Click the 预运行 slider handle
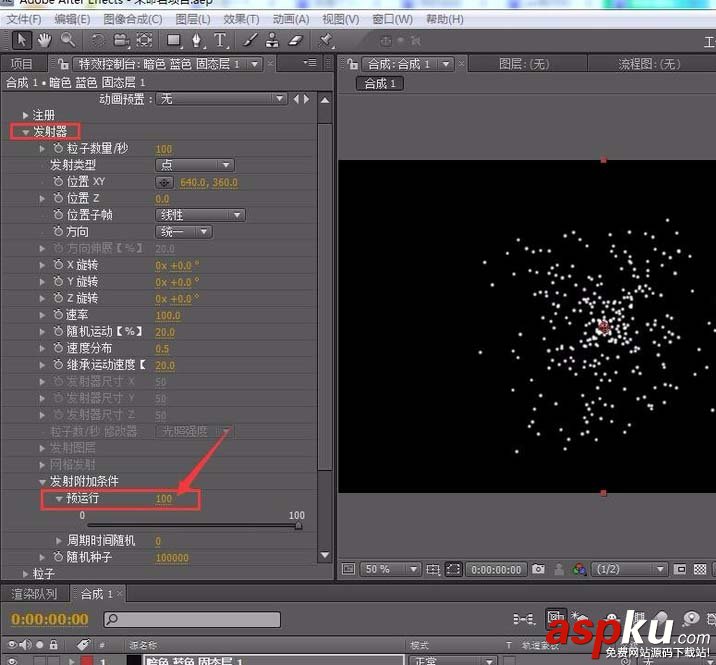The height and width of the screenshot is (665, 716). tap(299, 525)
